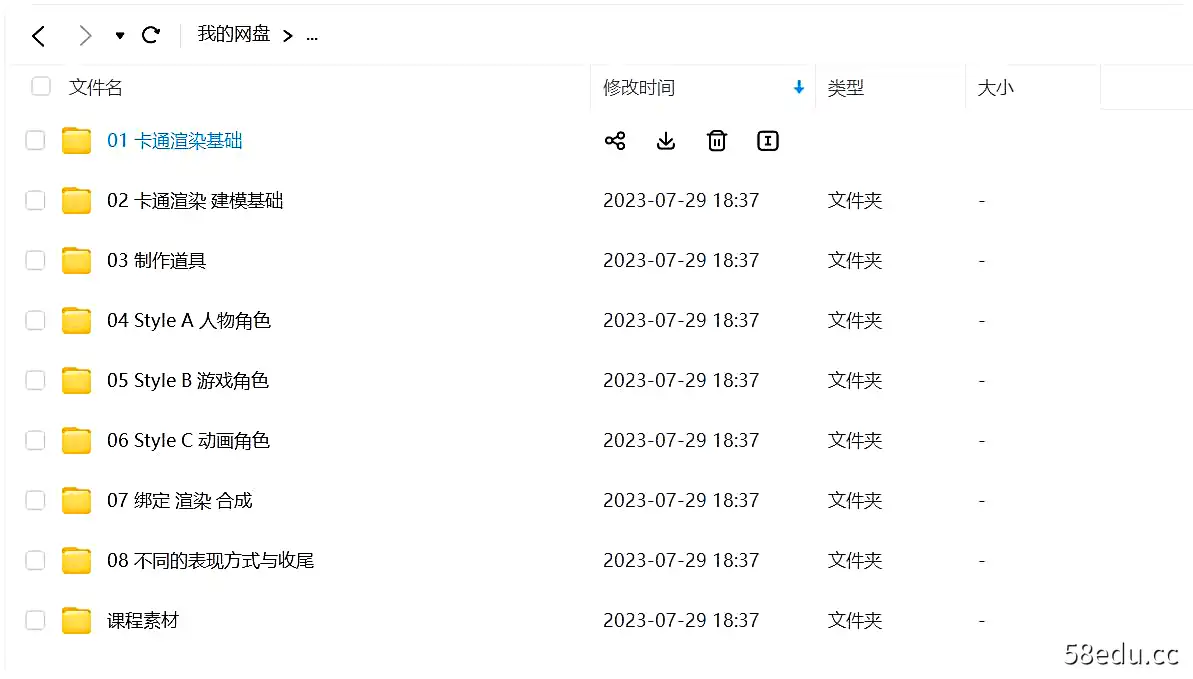Tick the checkbox beside 08 不同的表现方式与收尾

pyautogui.click(x=35, y=560)
